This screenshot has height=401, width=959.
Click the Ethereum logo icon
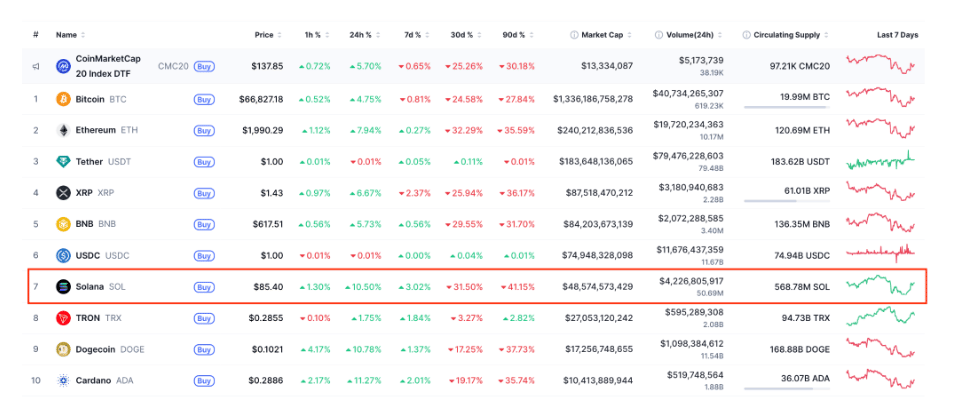click(63, 130)
